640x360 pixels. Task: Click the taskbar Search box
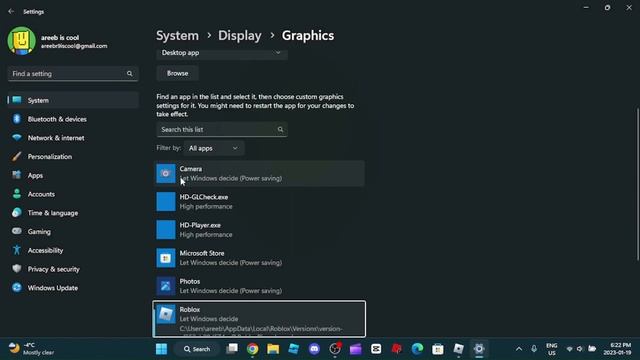(197, 349)
